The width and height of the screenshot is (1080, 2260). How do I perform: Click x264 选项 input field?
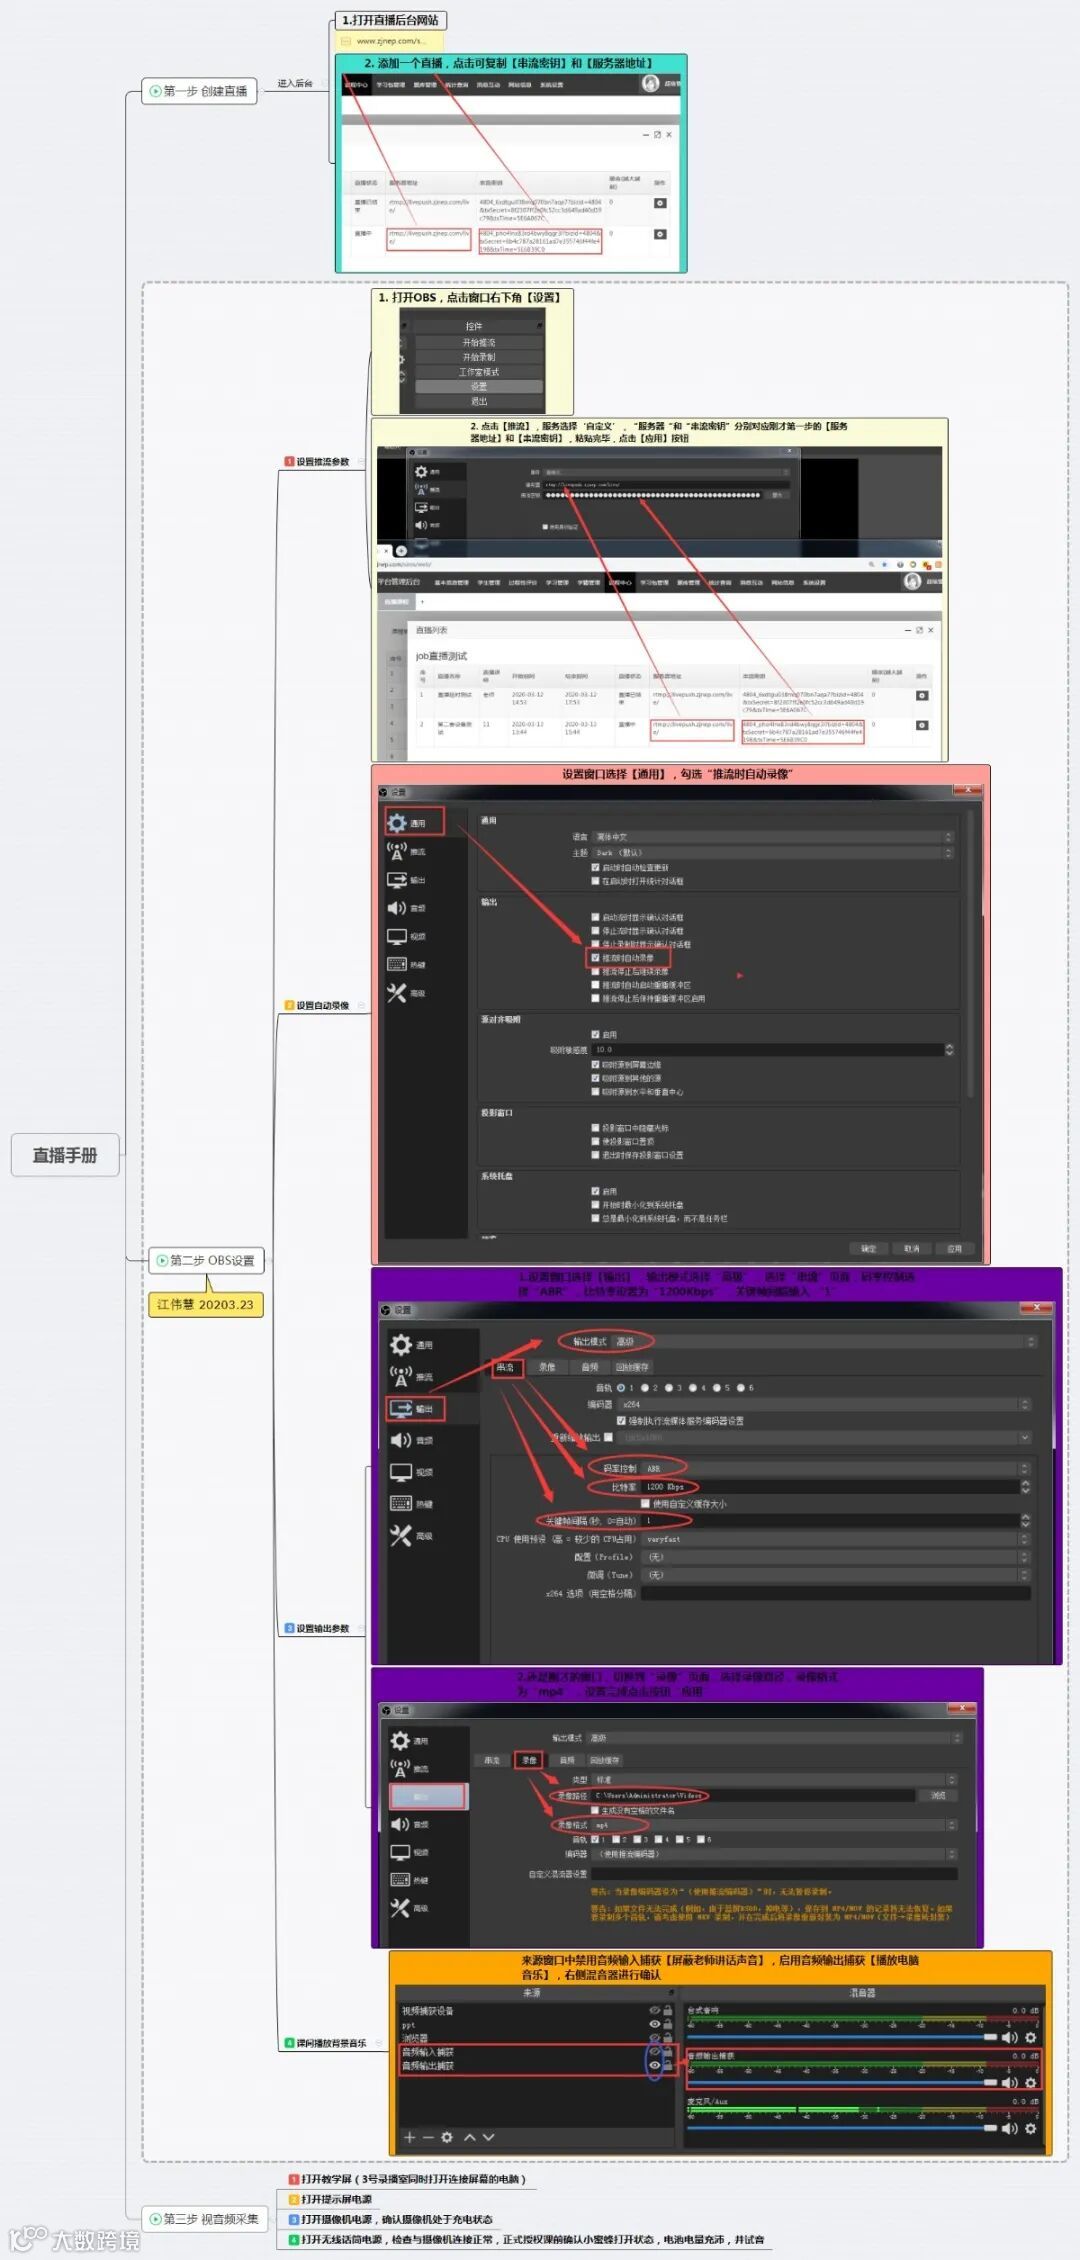836,1593
